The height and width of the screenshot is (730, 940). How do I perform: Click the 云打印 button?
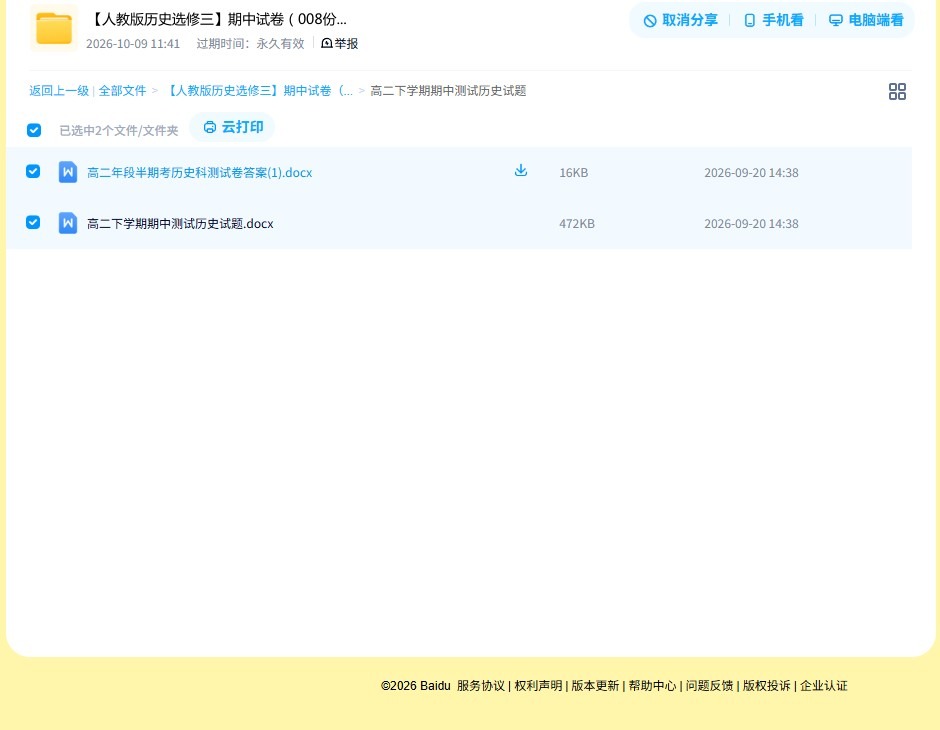click(233, 127)
